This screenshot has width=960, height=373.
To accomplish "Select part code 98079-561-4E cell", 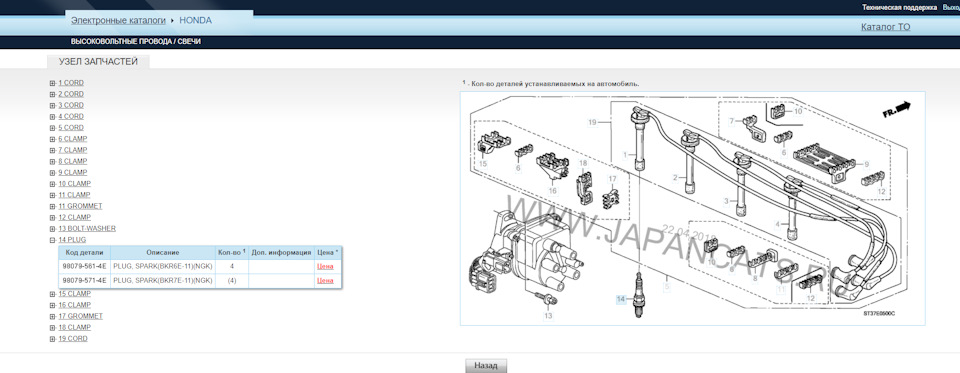I will pyautogui.click(x=84, y=266).
